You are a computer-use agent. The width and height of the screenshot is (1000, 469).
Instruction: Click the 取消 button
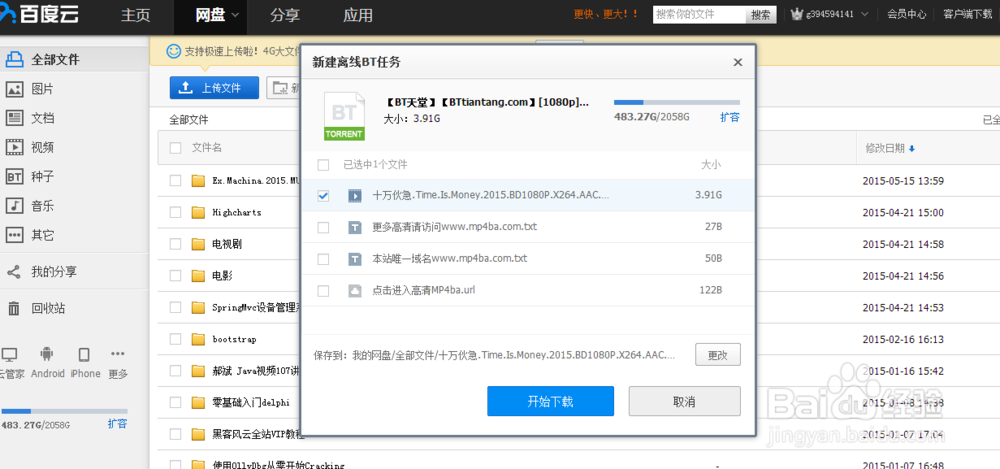pos(684,401)
